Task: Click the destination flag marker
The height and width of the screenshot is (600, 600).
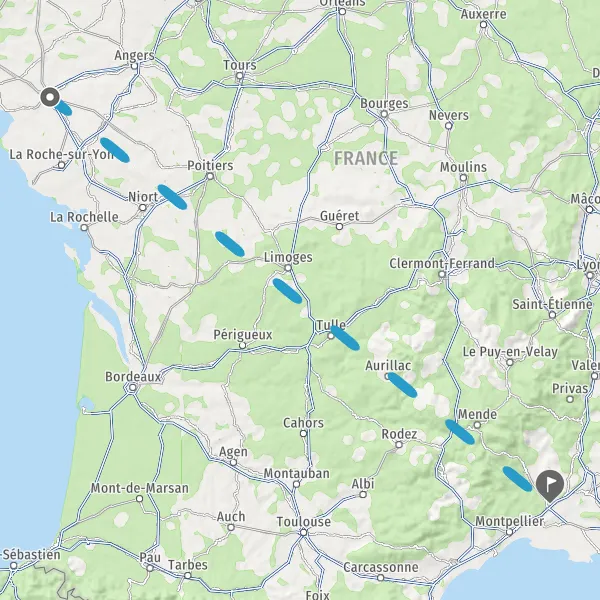Action: tap(549, 486)
